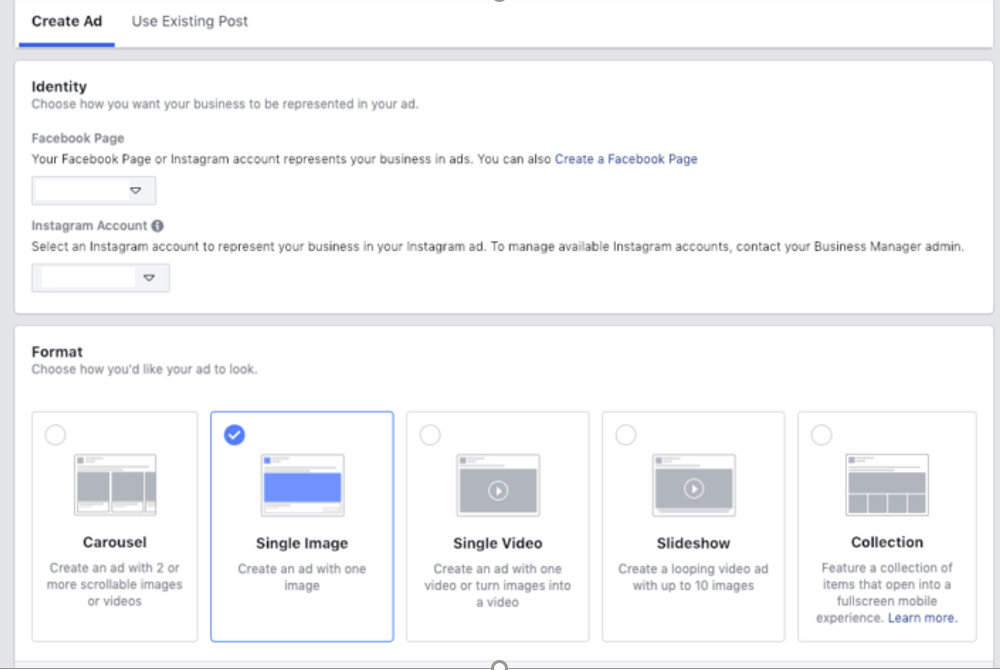
Task: Open Learn more under Collection description
Action: 921,617
